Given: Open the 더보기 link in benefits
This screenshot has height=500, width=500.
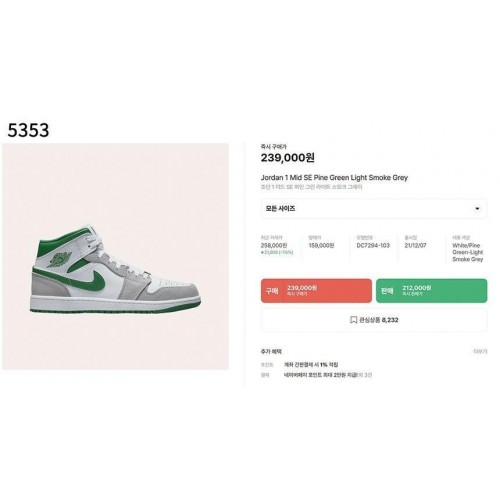Looking at the screenshot, I should tap(480, 352).
